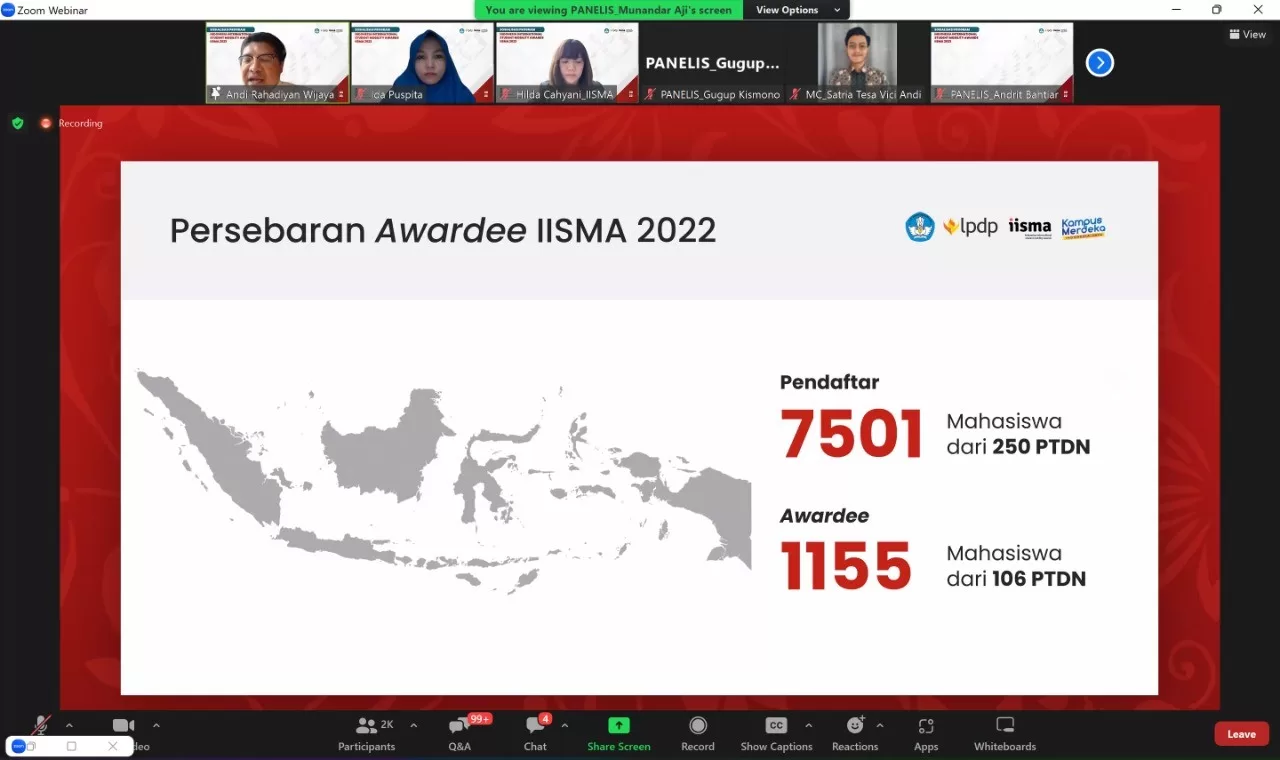Expand caption options arrow beside Show Captions
This screenshot has width=1280, height=760.
(809, 726)
